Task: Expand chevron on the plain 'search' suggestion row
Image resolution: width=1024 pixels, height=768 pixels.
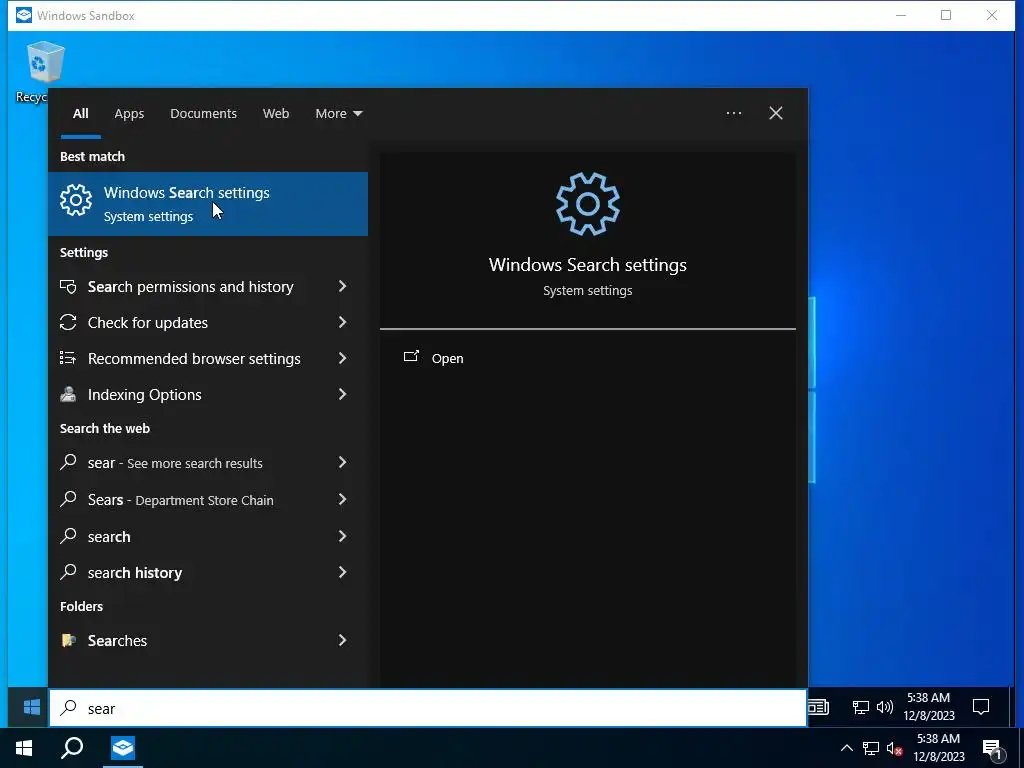Action: [342, 536]
